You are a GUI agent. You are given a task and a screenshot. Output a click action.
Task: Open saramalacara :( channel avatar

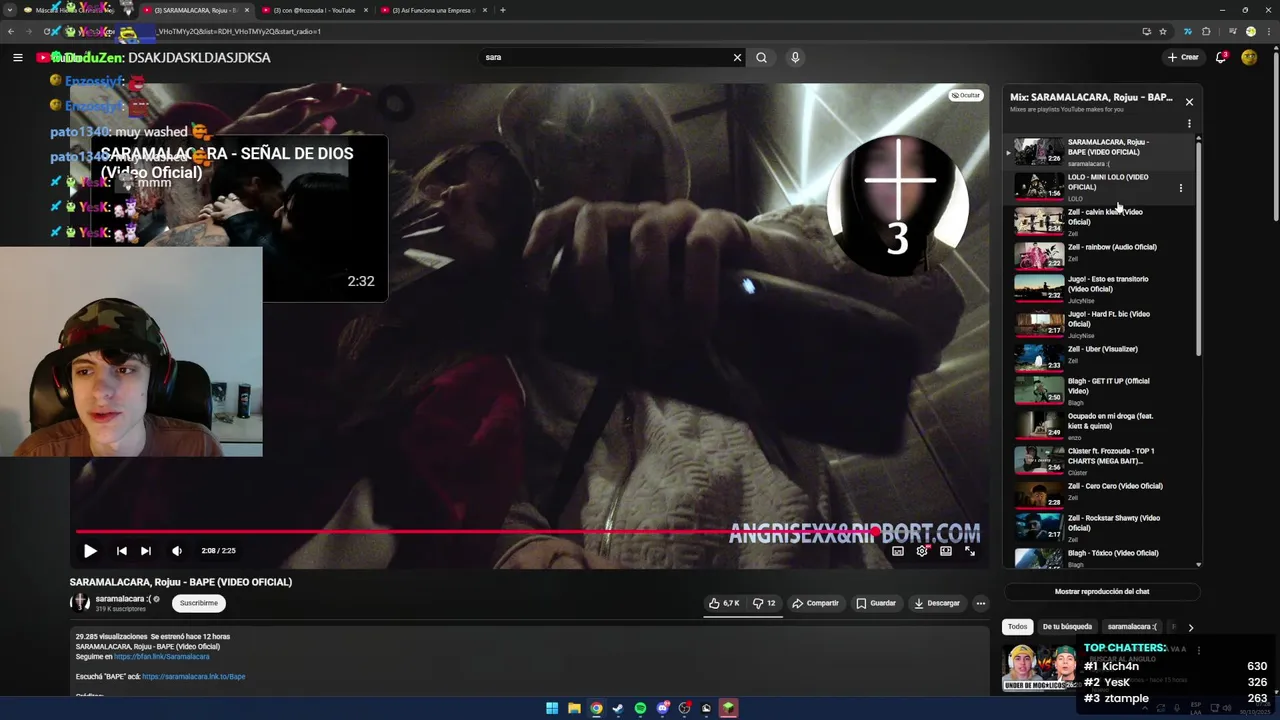click(79, 603)
